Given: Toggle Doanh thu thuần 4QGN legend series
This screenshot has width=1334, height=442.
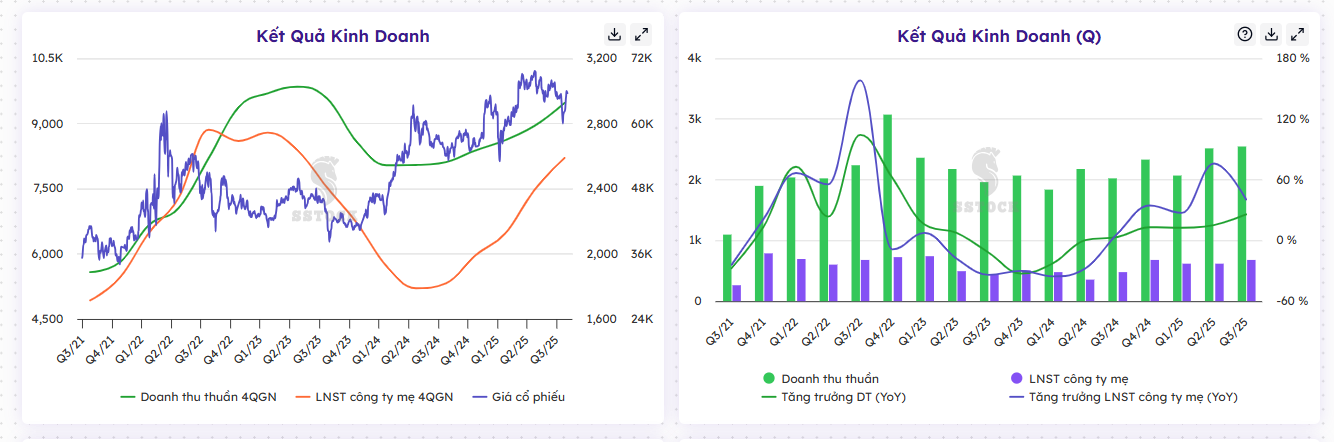Looking at the screenshot, I should (196, 397).
